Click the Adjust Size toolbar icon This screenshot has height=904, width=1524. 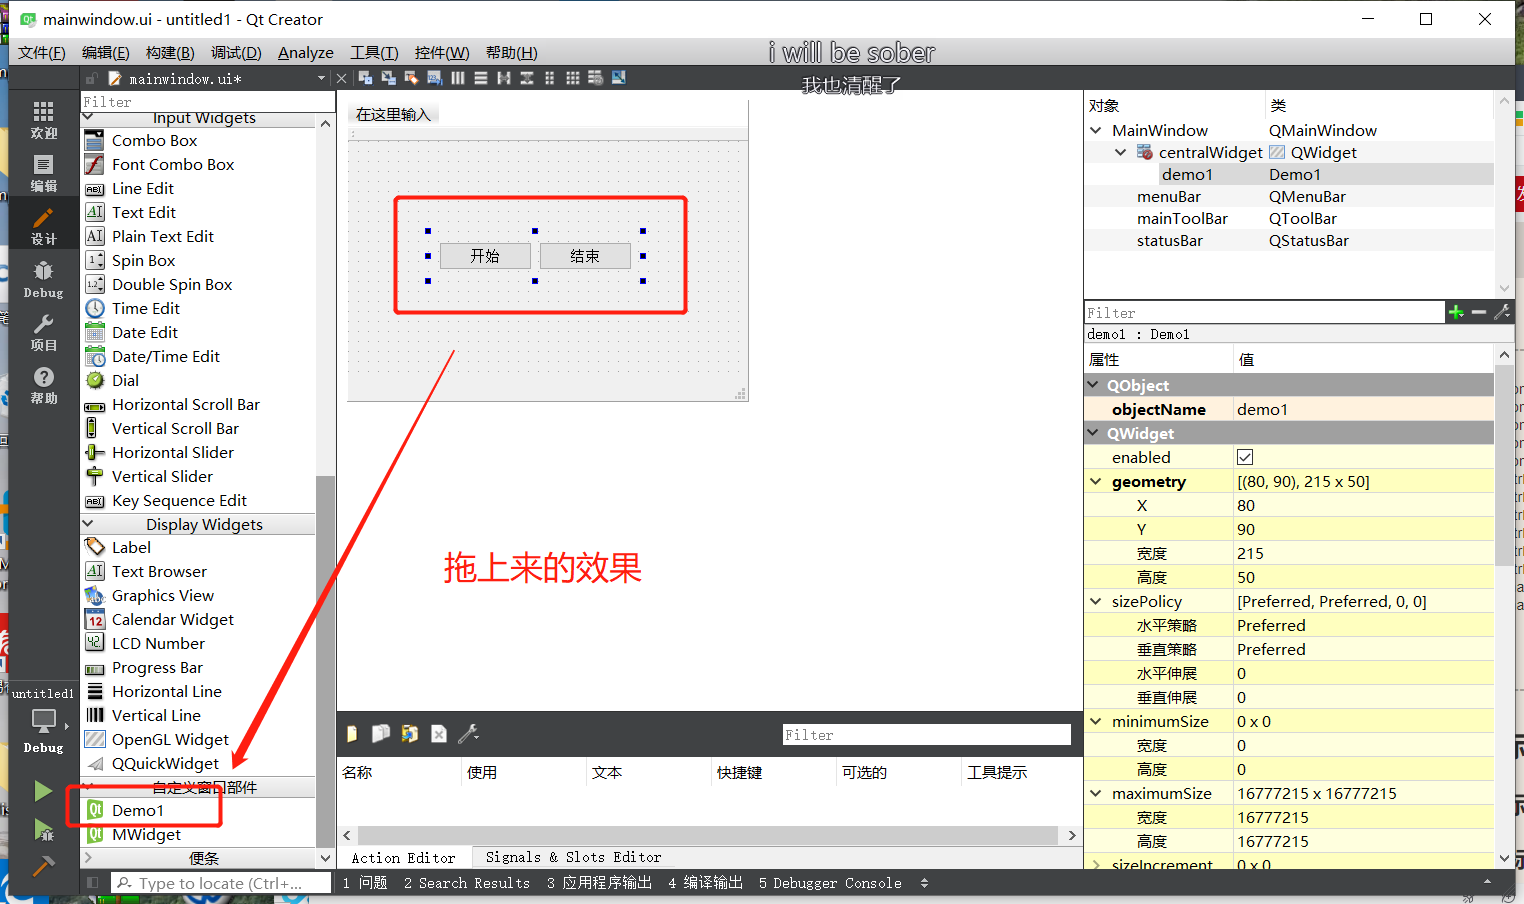click(x=620, y=77)
